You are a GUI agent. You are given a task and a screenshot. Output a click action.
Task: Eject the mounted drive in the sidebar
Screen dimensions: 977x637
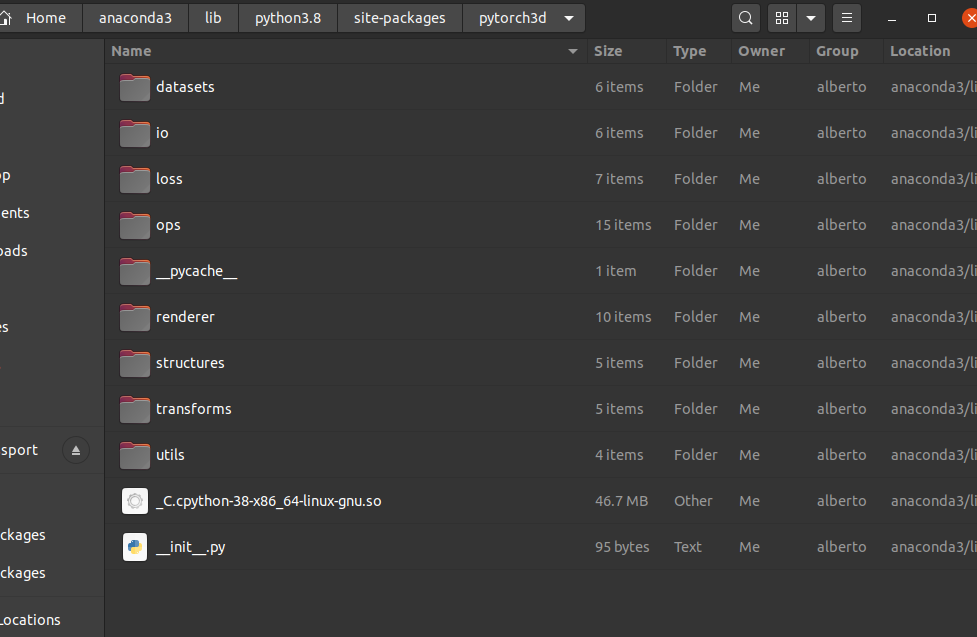(x=76, y=450)
